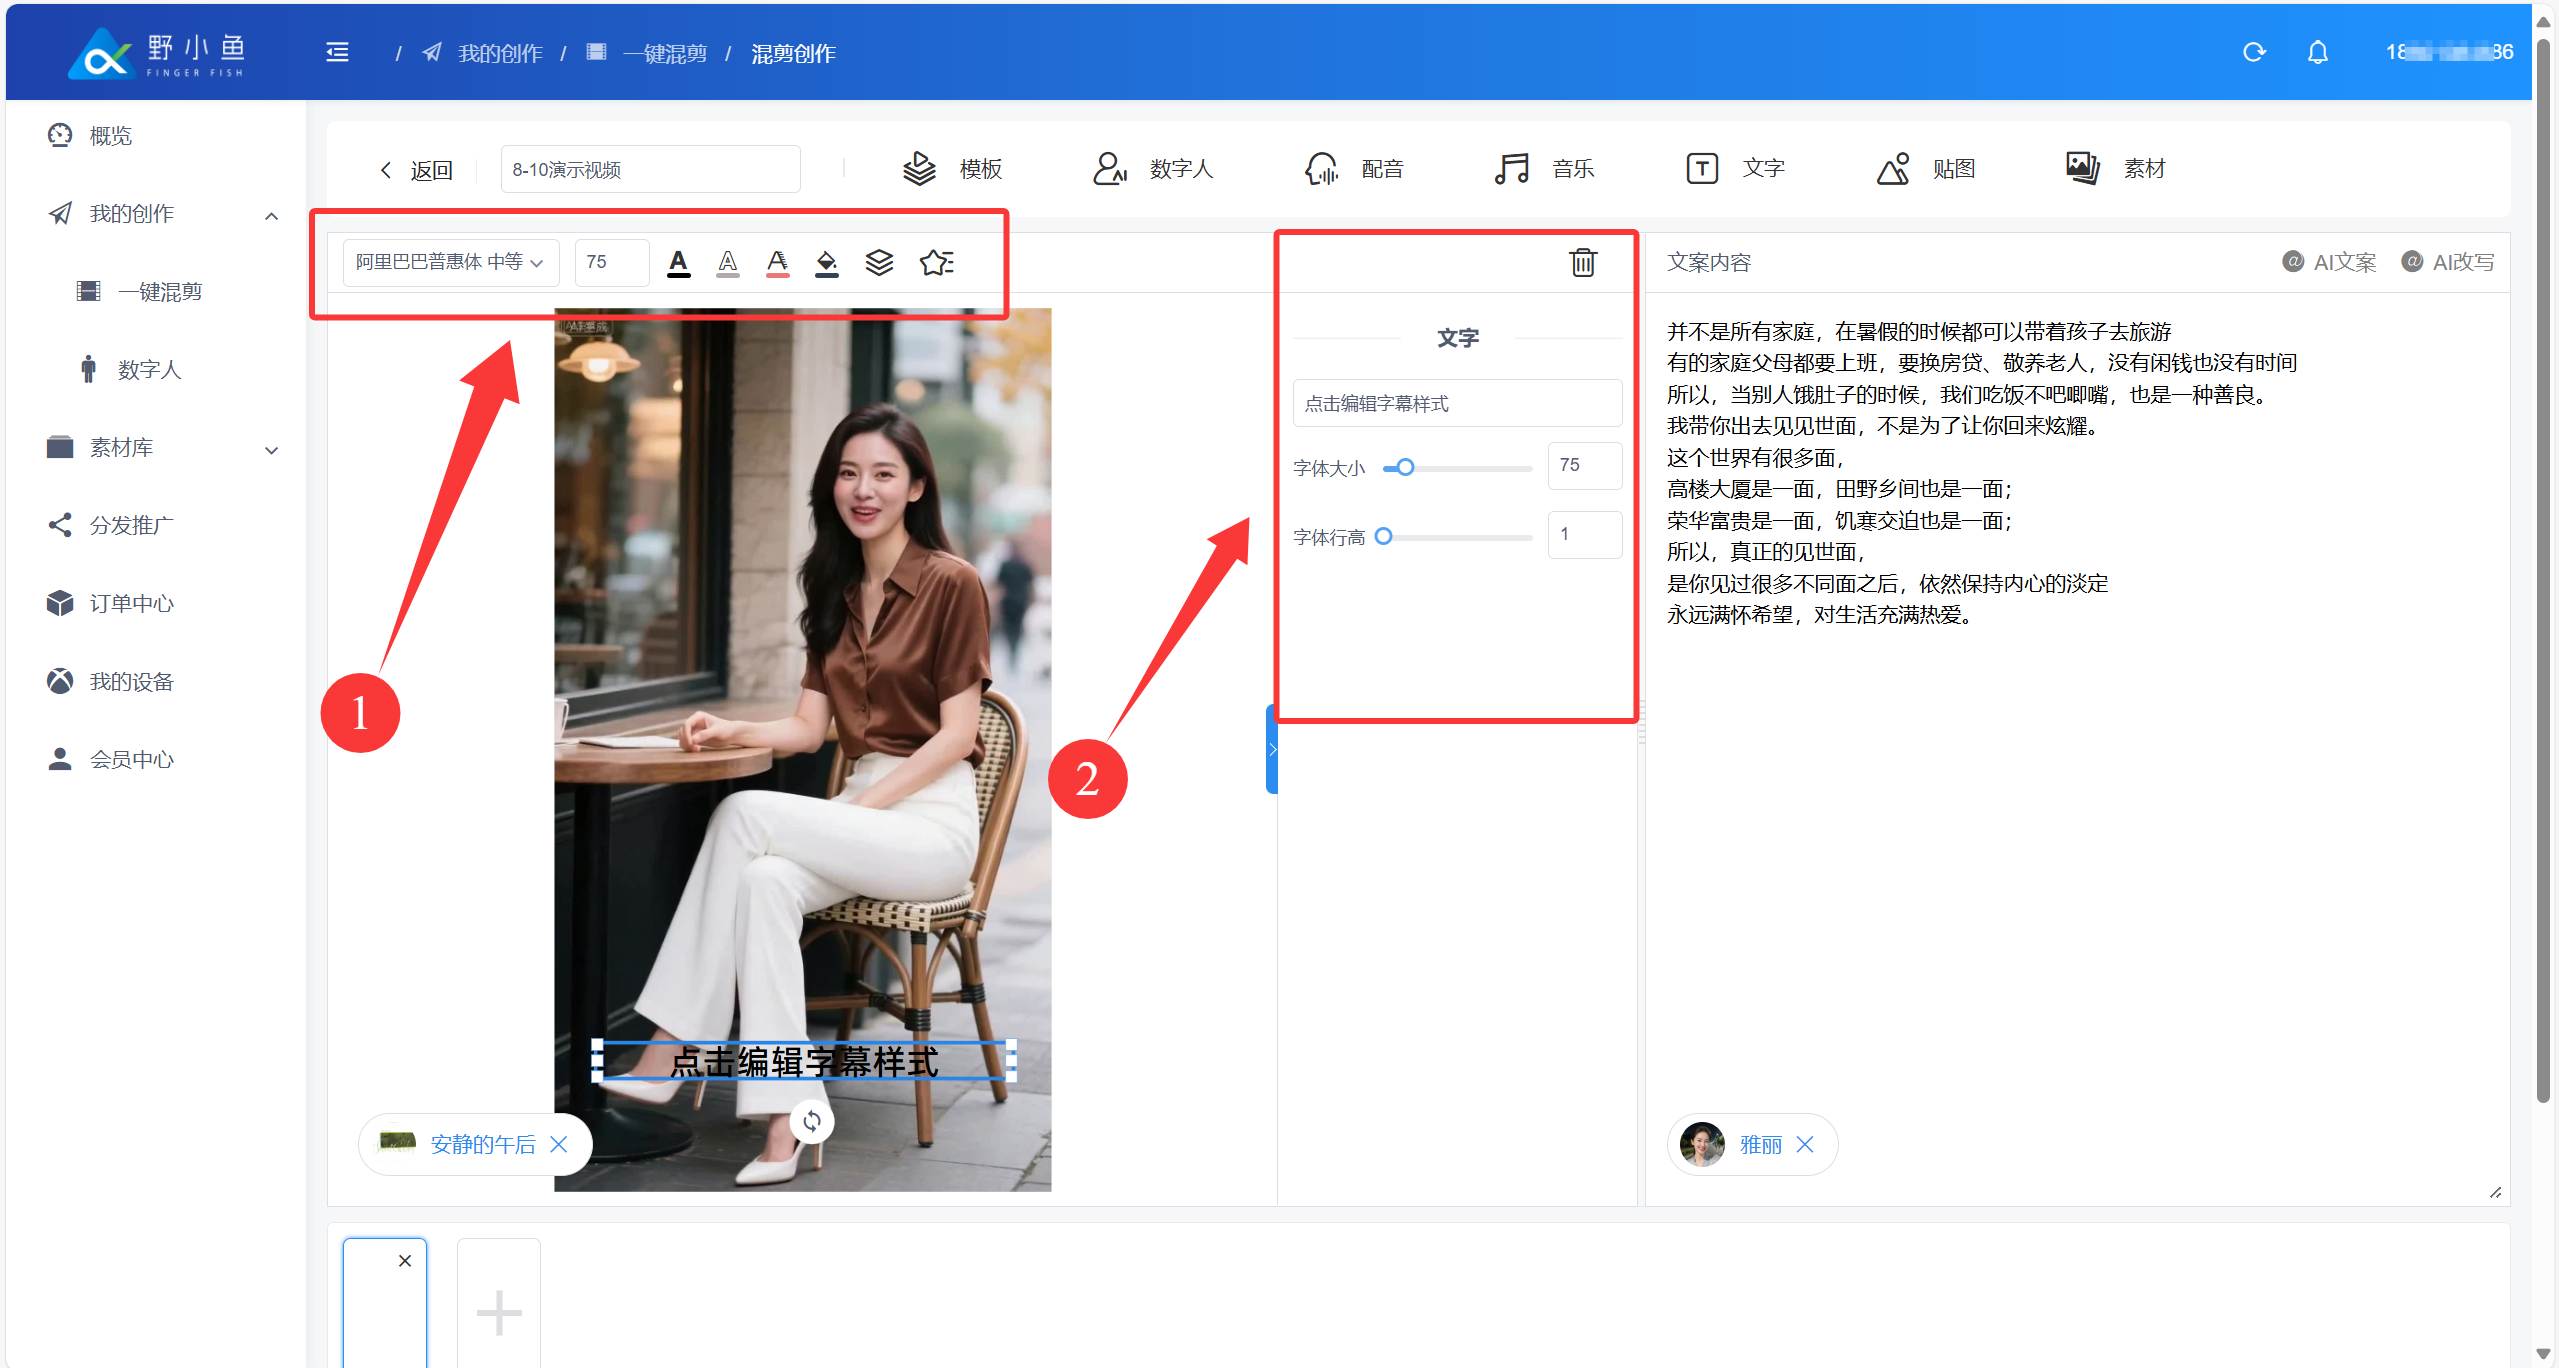Click the rotate handle below subtitle text
Viewport: 2559px width, 1368px height.
pyautogui.click(x=811, y=1121)
